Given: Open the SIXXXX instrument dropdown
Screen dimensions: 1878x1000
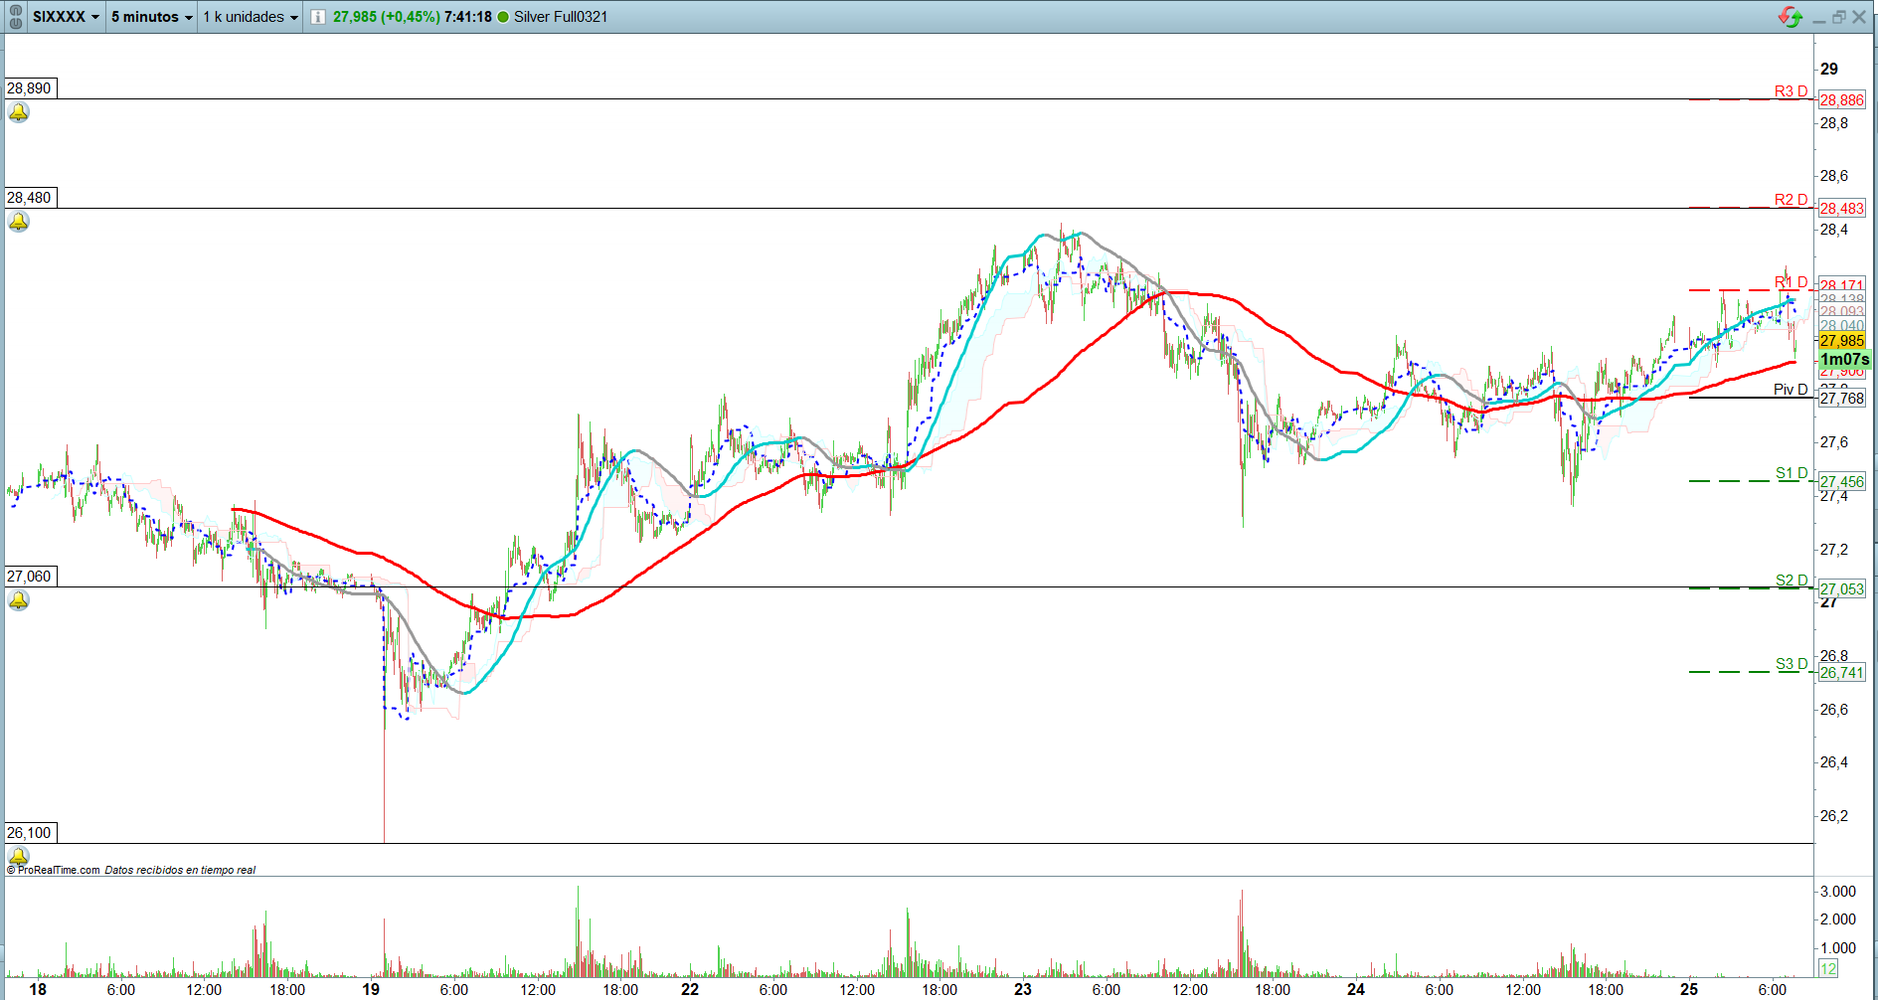Looking at the screenshot, I should point(66,17).
